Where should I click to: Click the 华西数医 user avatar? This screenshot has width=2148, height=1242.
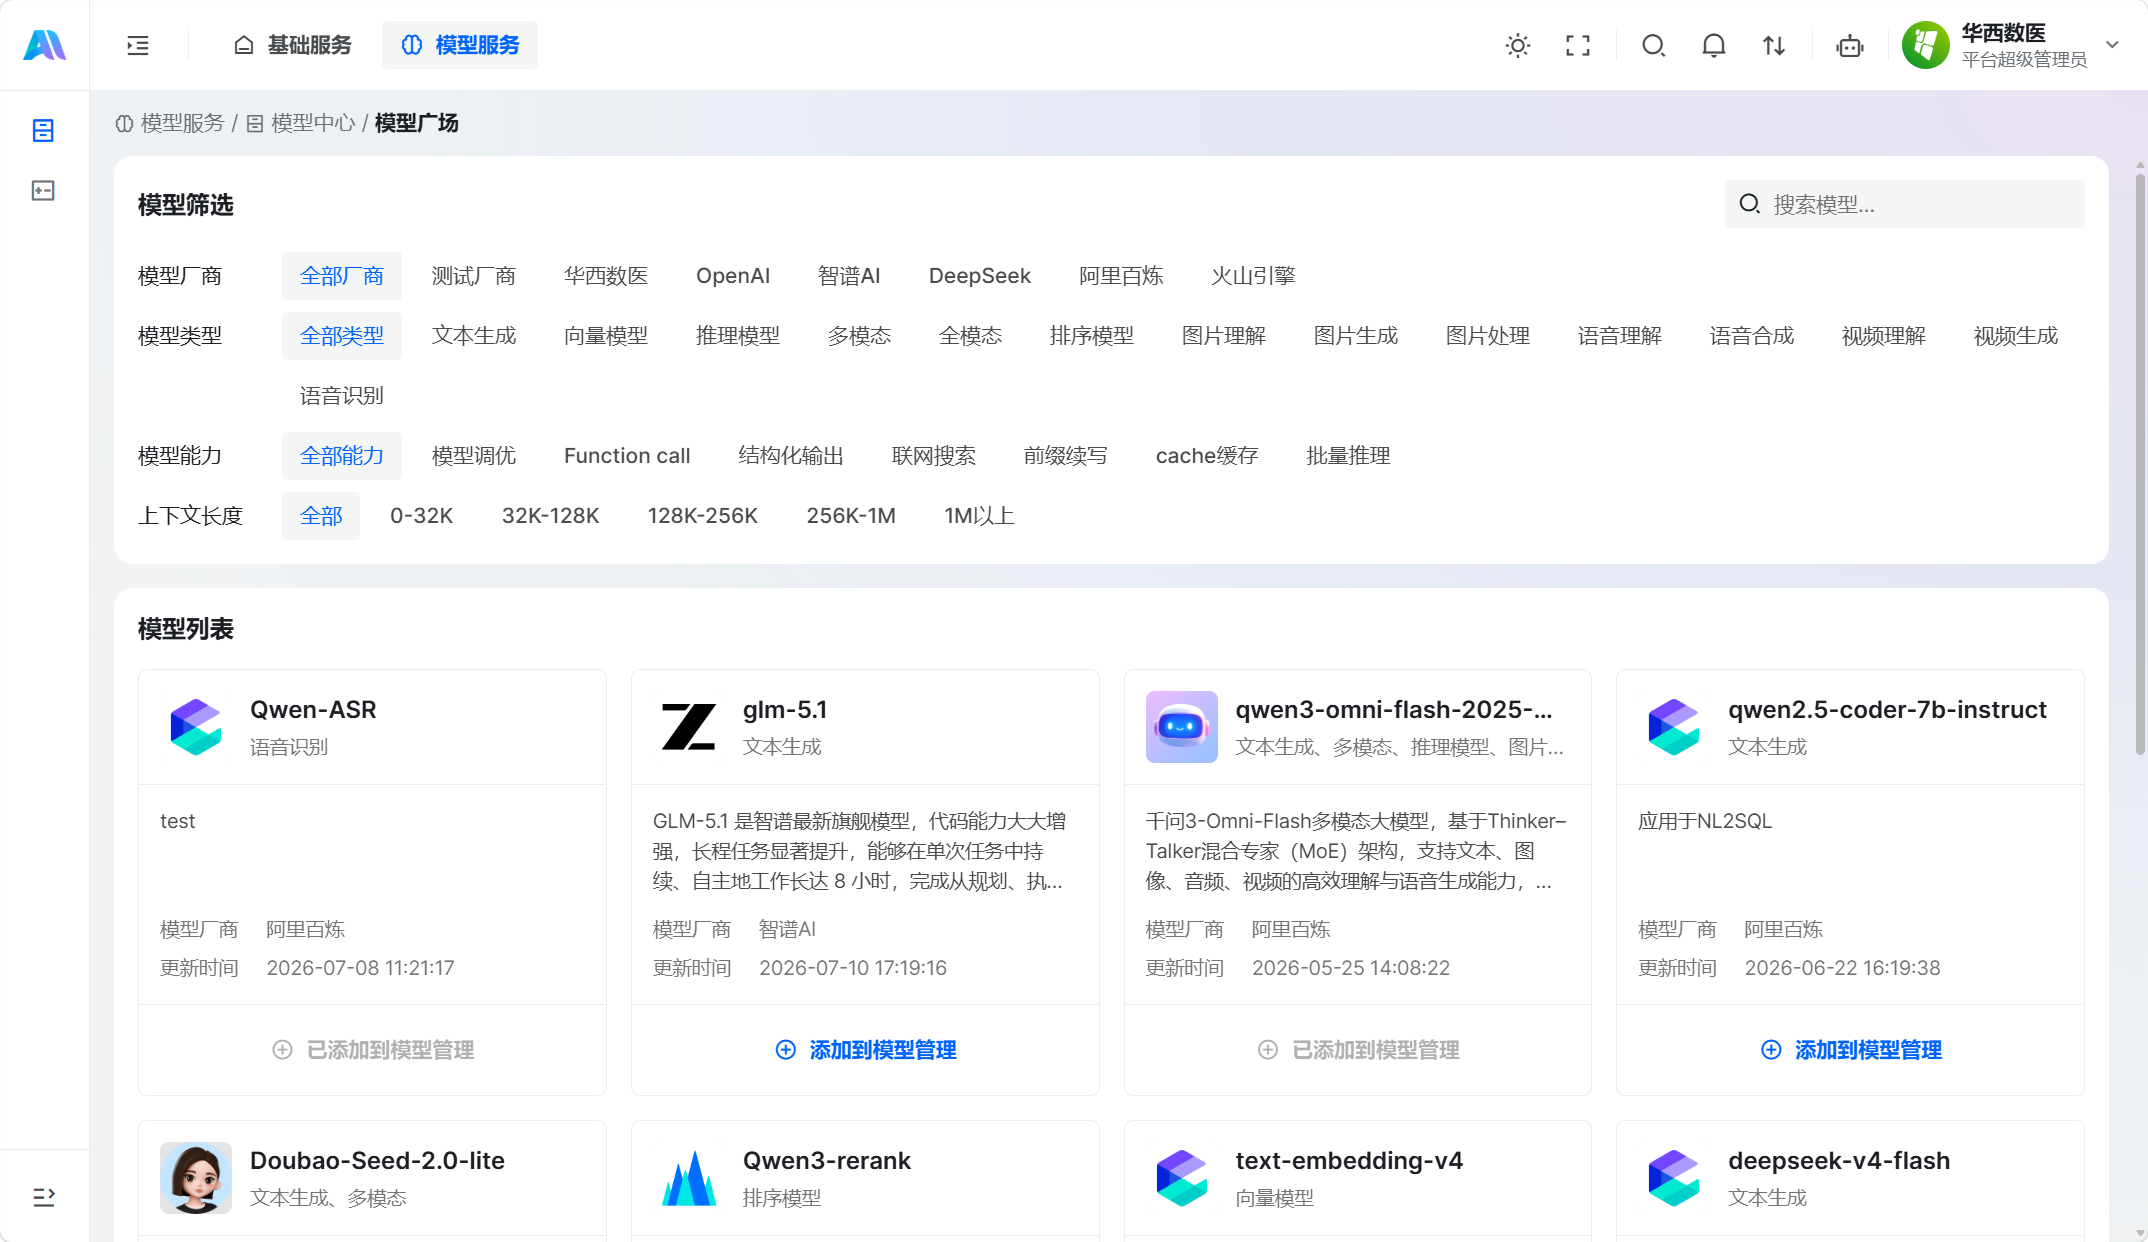pyautogui.click(x=1925, y=45)
